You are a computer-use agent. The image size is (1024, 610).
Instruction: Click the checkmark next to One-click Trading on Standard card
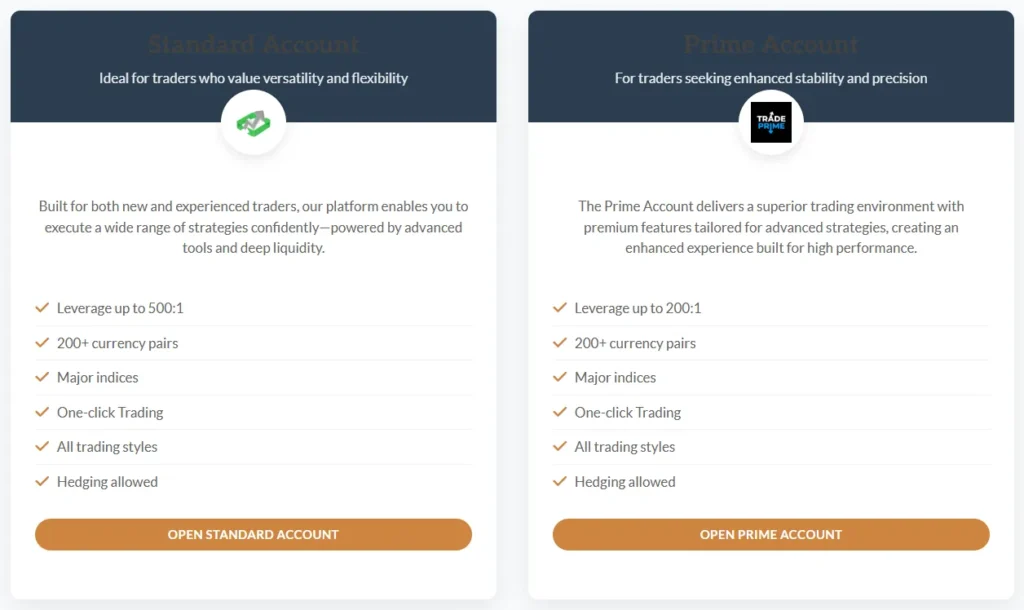click(42, 412)
